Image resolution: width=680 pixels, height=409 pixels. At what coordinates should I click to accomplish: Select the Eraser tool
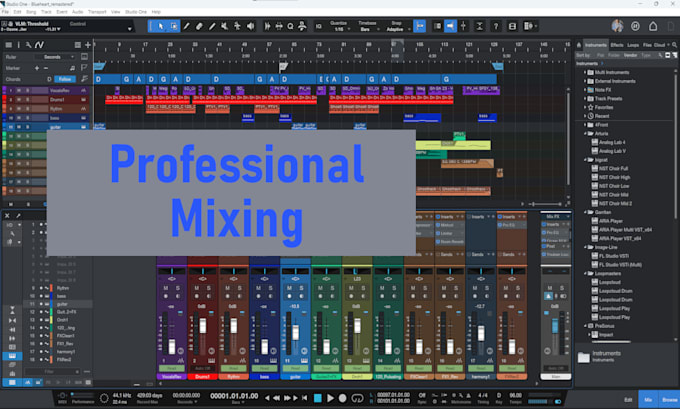coord(199,26)
